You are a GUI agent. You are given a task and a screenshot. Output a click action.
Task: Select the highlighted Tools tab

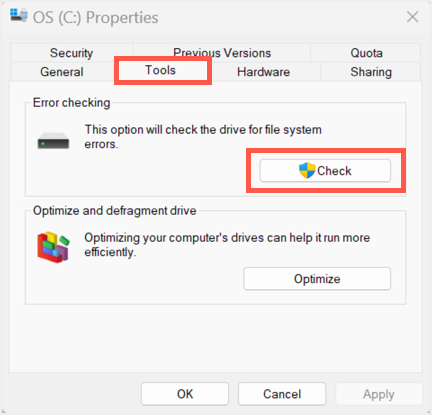[160, 70]
